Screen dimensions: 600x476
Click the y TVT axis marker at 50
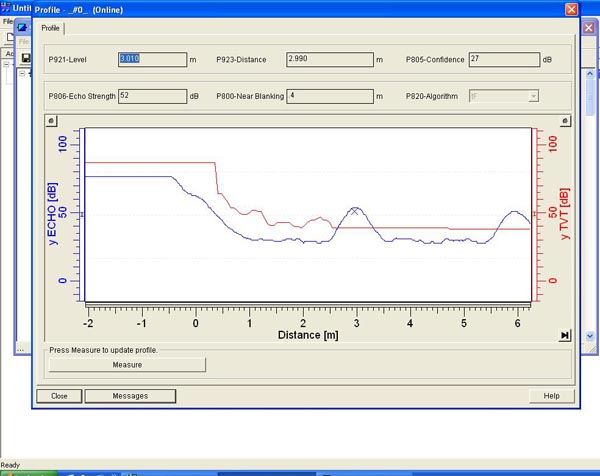pyautogui.click(x=535, y=214)
